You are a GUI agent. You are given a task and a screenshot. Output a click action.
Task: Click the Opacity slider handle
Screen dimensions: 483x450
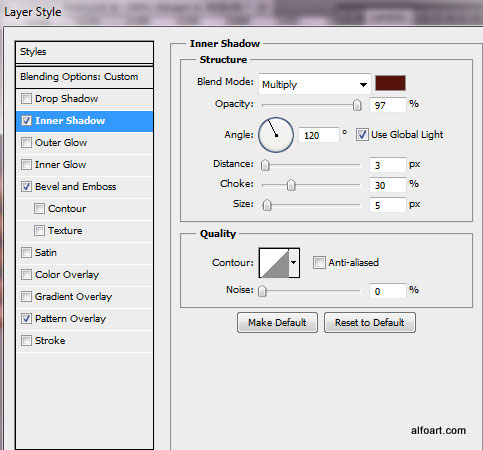(x=357, y=105)
